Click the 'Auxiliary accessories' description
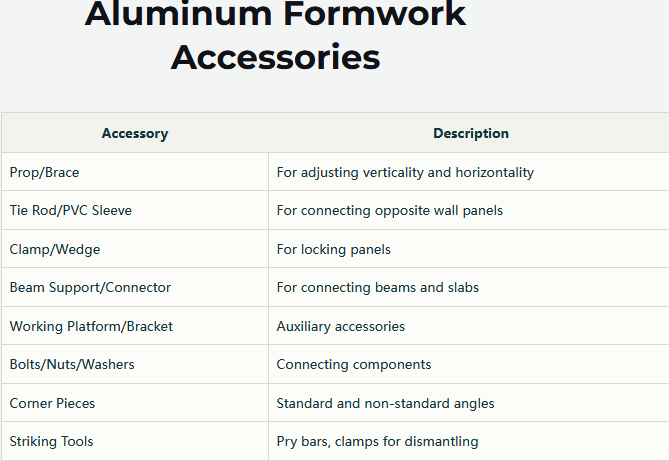Screen dimensions: 669x461 (x=340, y=326)
